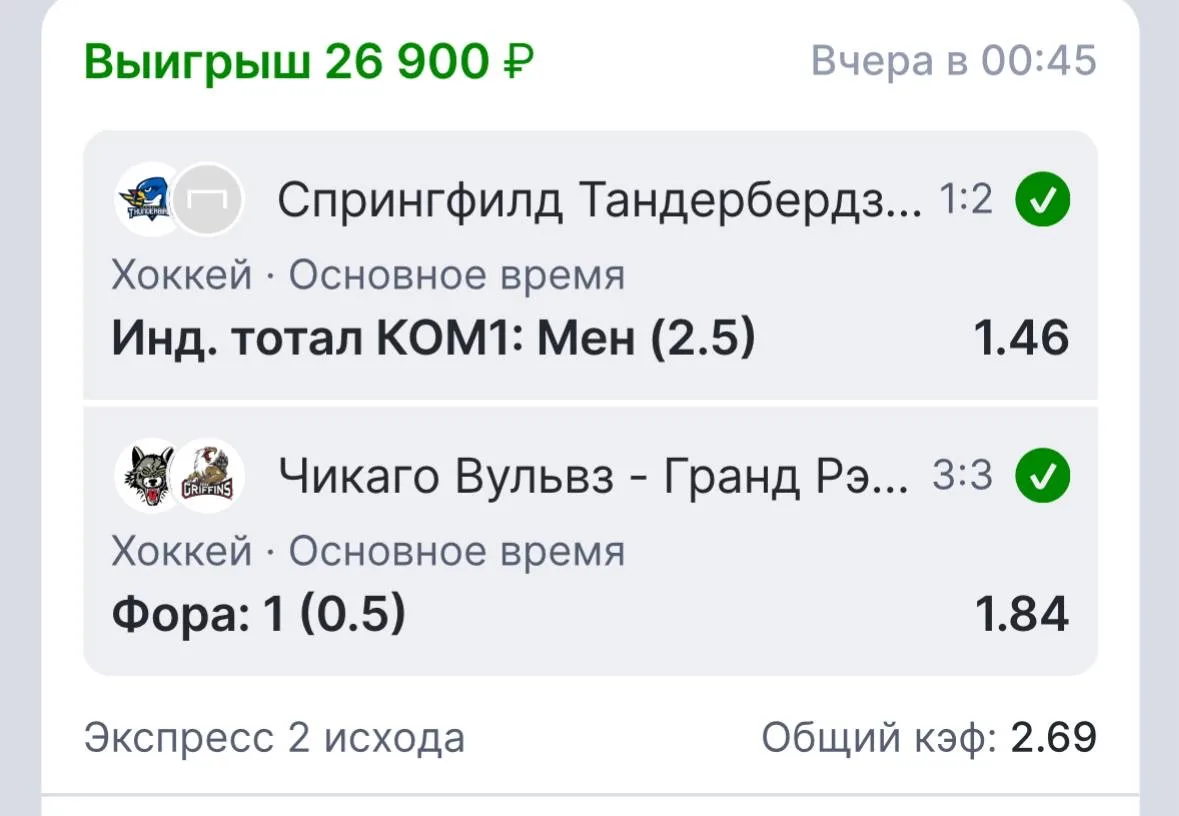Select the Инд. тотал КОМ1: Мен (2.5) outcome
1179x816 pixels.
433,338
